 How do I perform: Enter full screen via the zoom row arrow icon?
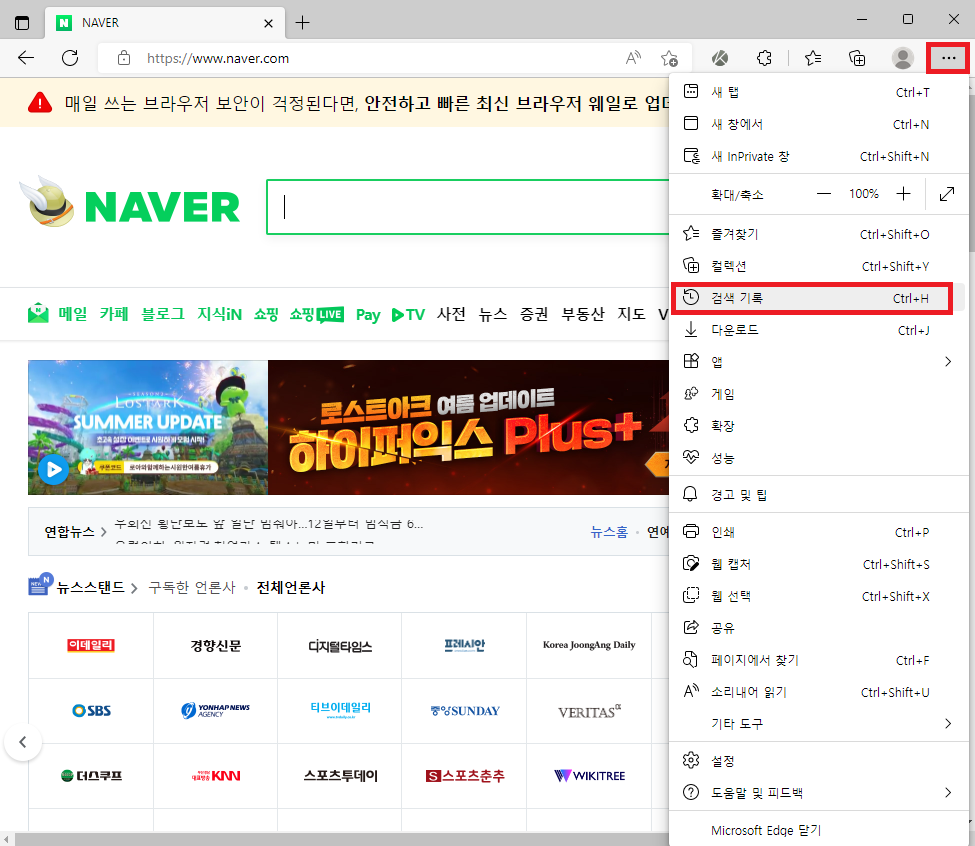tap(946, 194)
